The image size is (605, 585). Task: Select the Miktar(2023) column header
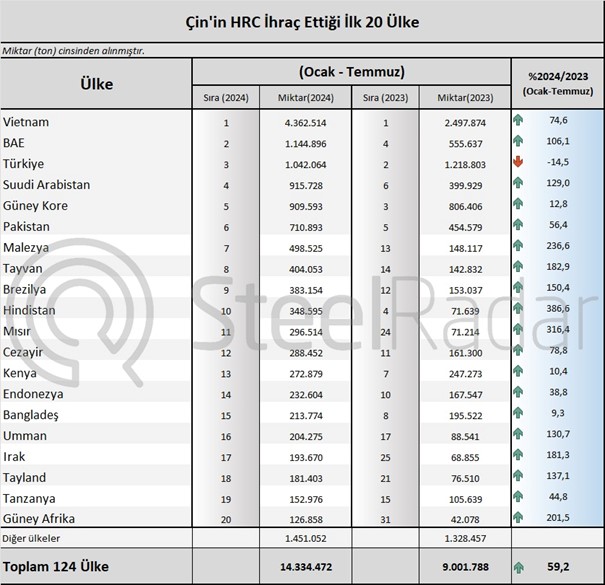pos(465,98)
